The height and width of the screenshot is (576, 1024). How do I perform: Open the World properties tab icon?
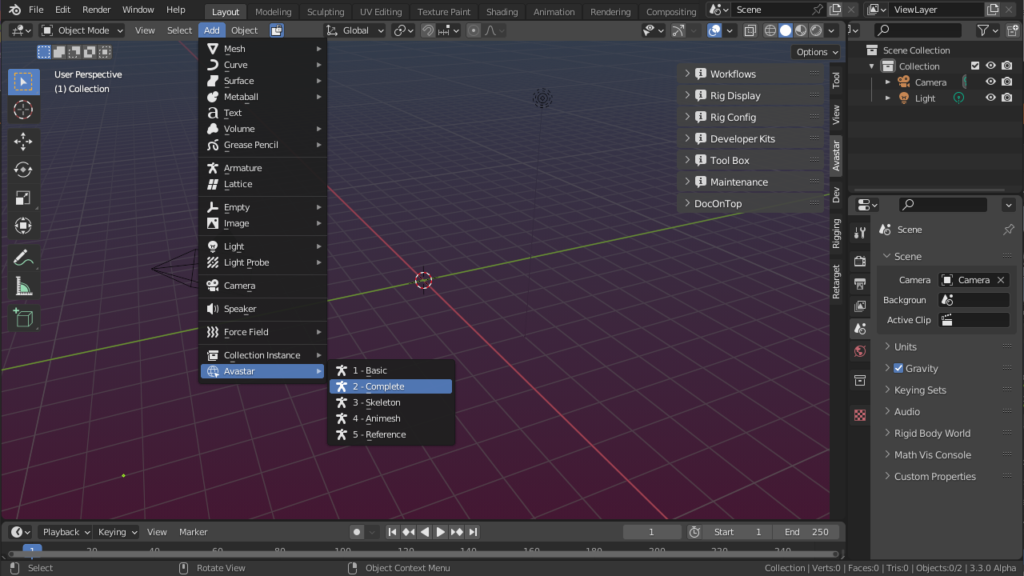pos(860,351)
